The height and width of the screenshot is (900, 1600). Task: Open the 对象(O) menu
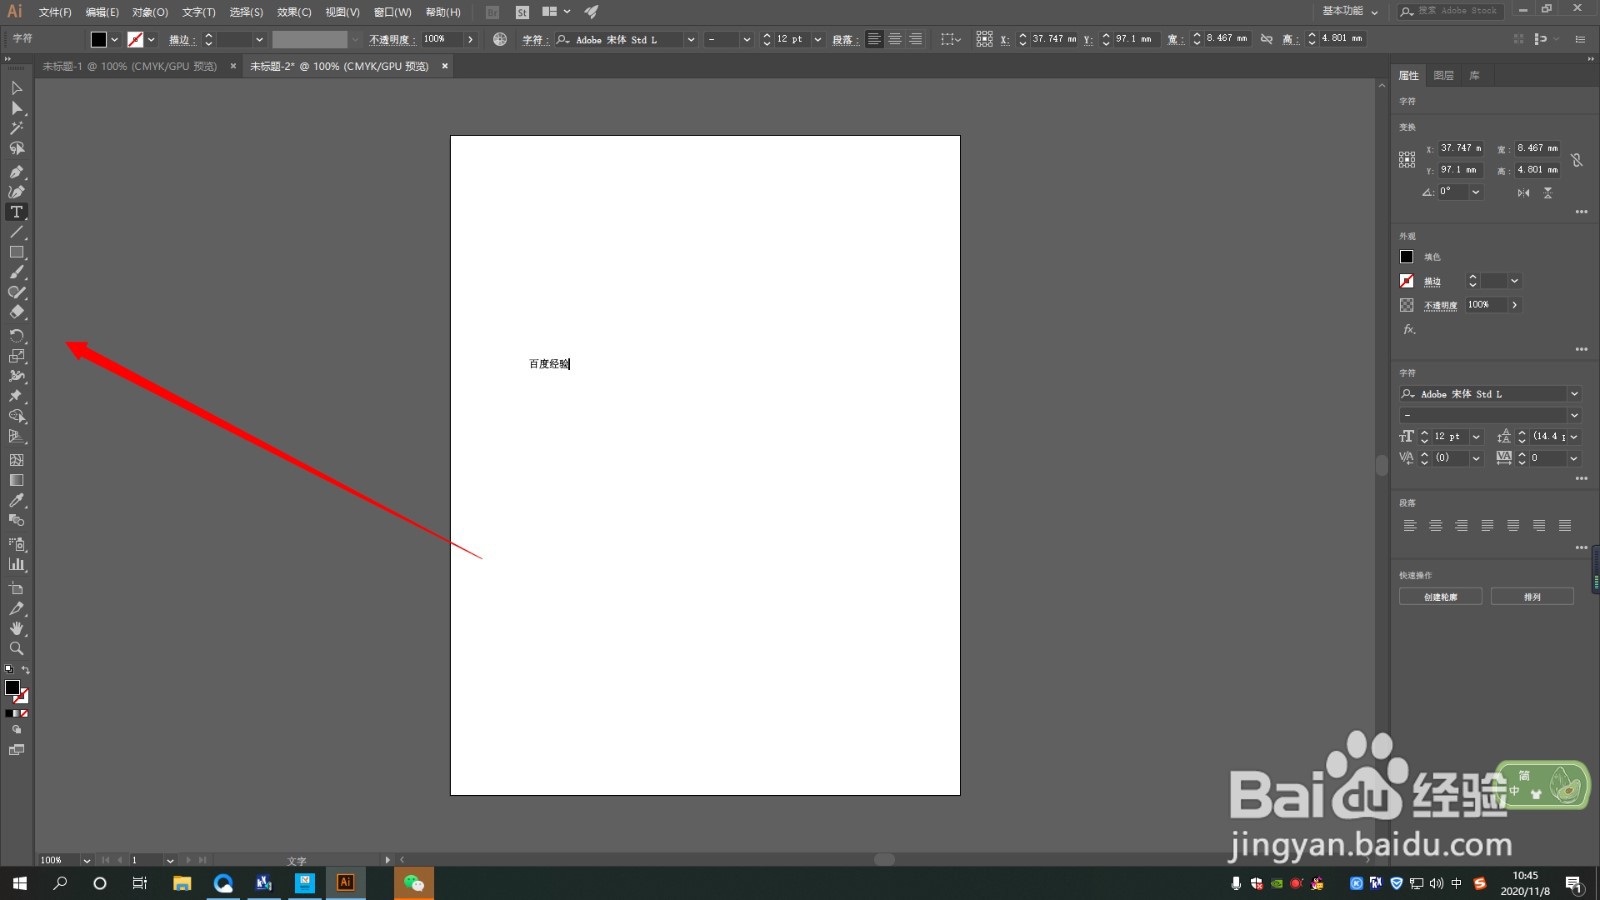(150, 12)
